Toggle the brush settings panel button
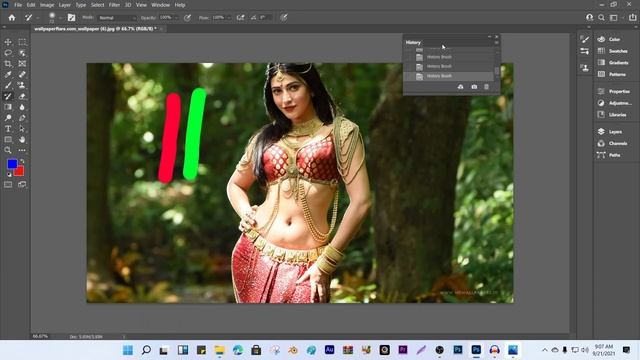 (71, 18)
